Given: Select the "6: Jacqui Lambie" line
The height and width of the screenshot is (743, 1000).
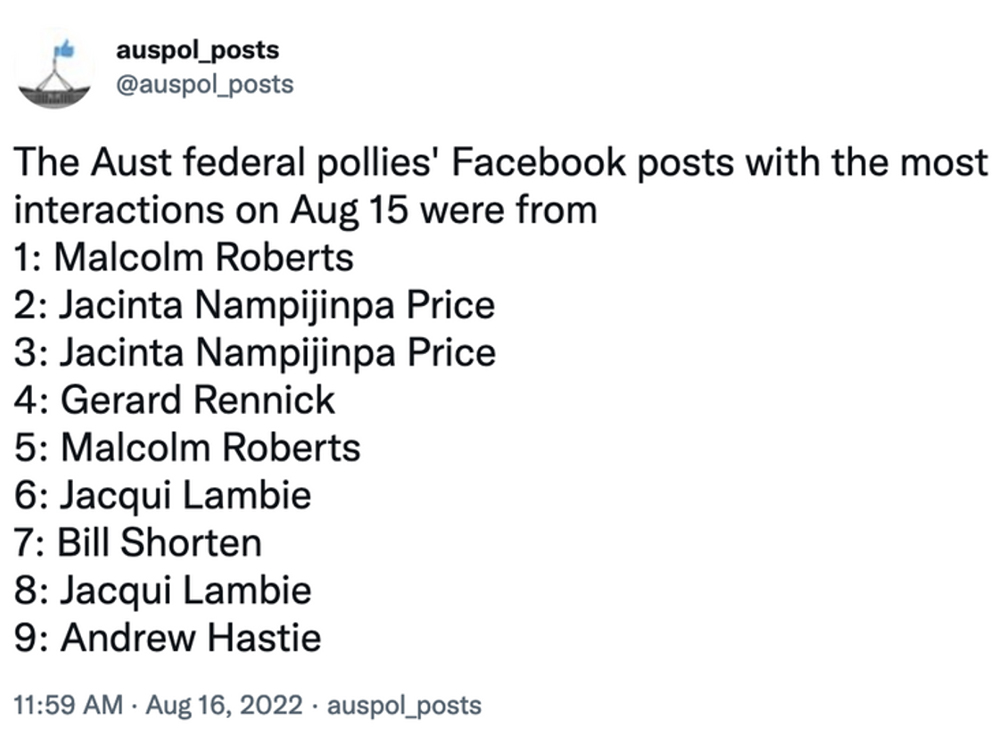Looking at the screenshot, I should [163, 495].
